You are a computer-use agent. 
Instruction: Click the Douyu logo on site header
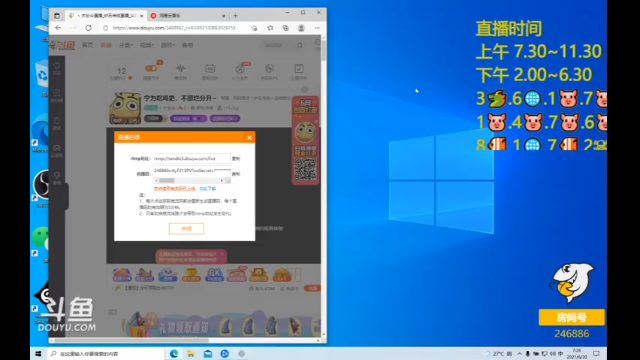click(x=63, y=45)
